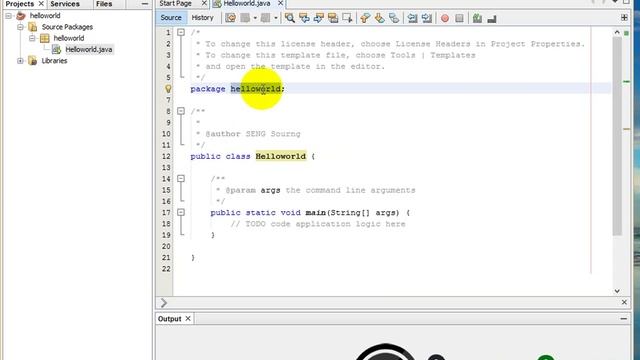Collapse the Source Packages node
640x360 pixels.
pyautogui.click(x=20, y=27)
